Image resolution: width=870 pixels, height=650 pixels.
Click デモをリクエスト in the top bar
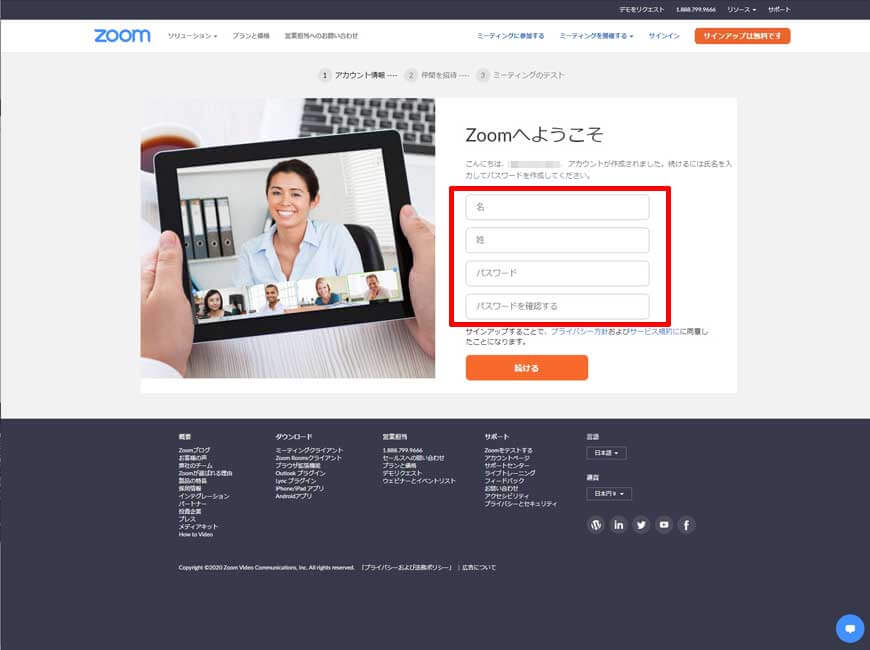[x=641, y=9]
